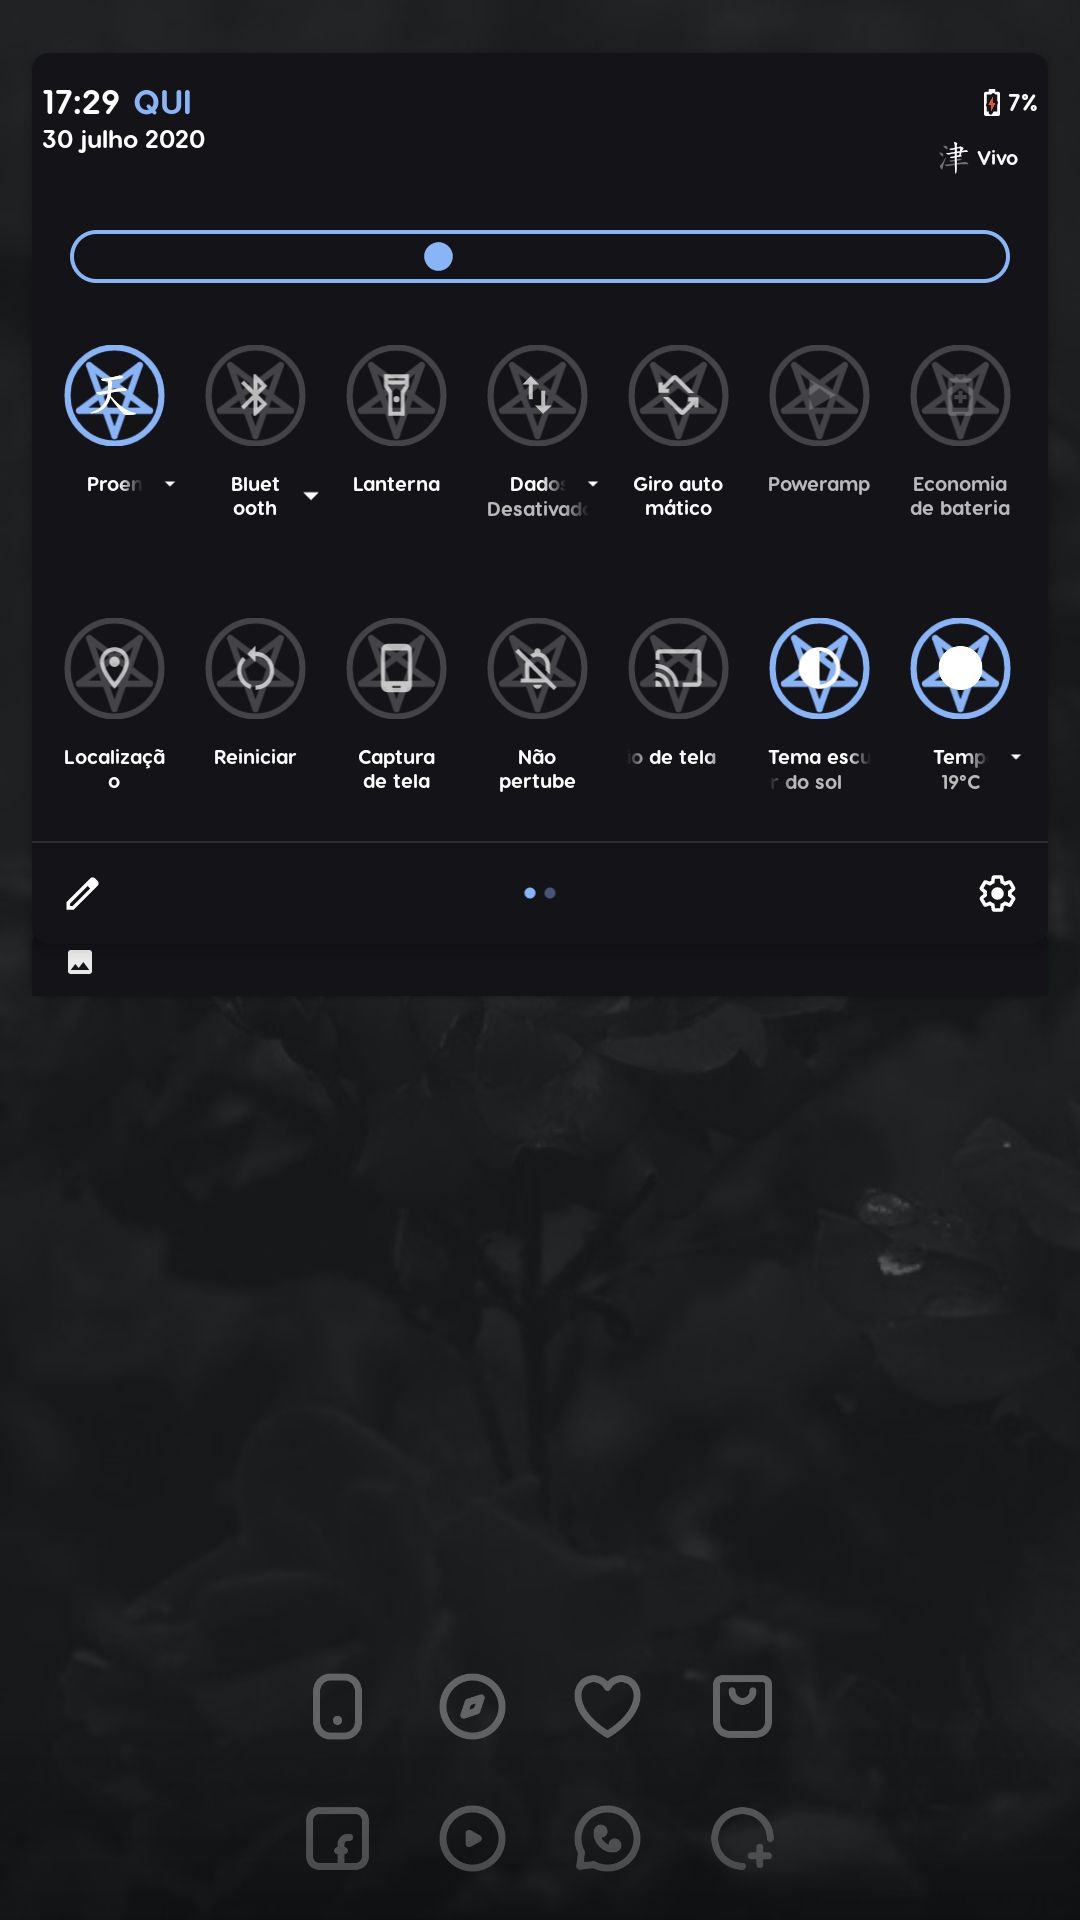The width and height of the screenshot is (1080, 1920).
Task: Tap the image notification icon below panel
Action: (x=80, y=962)
